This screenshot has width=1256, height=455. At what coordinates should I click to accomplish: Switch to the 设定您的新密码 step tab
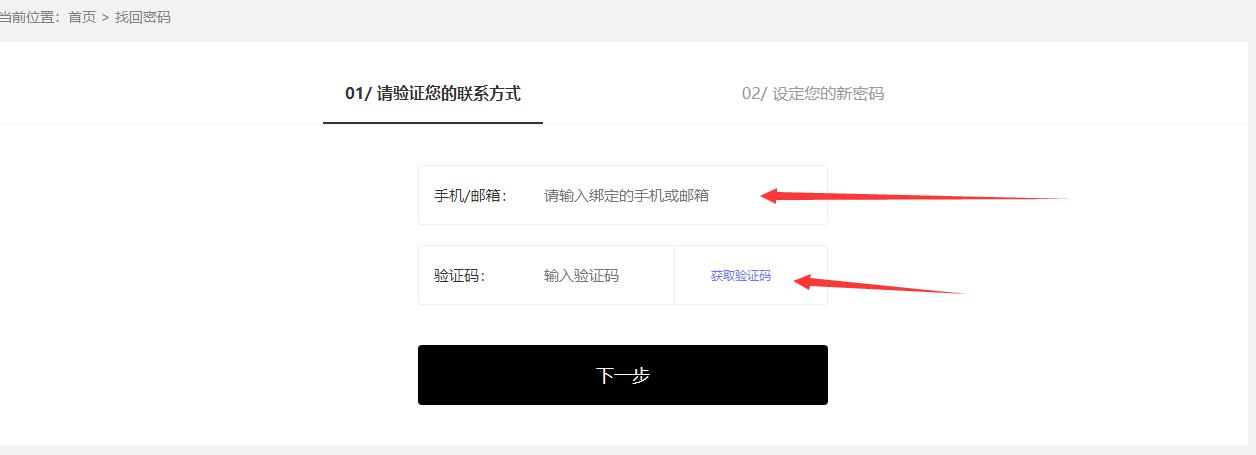[x=813, y=93]
